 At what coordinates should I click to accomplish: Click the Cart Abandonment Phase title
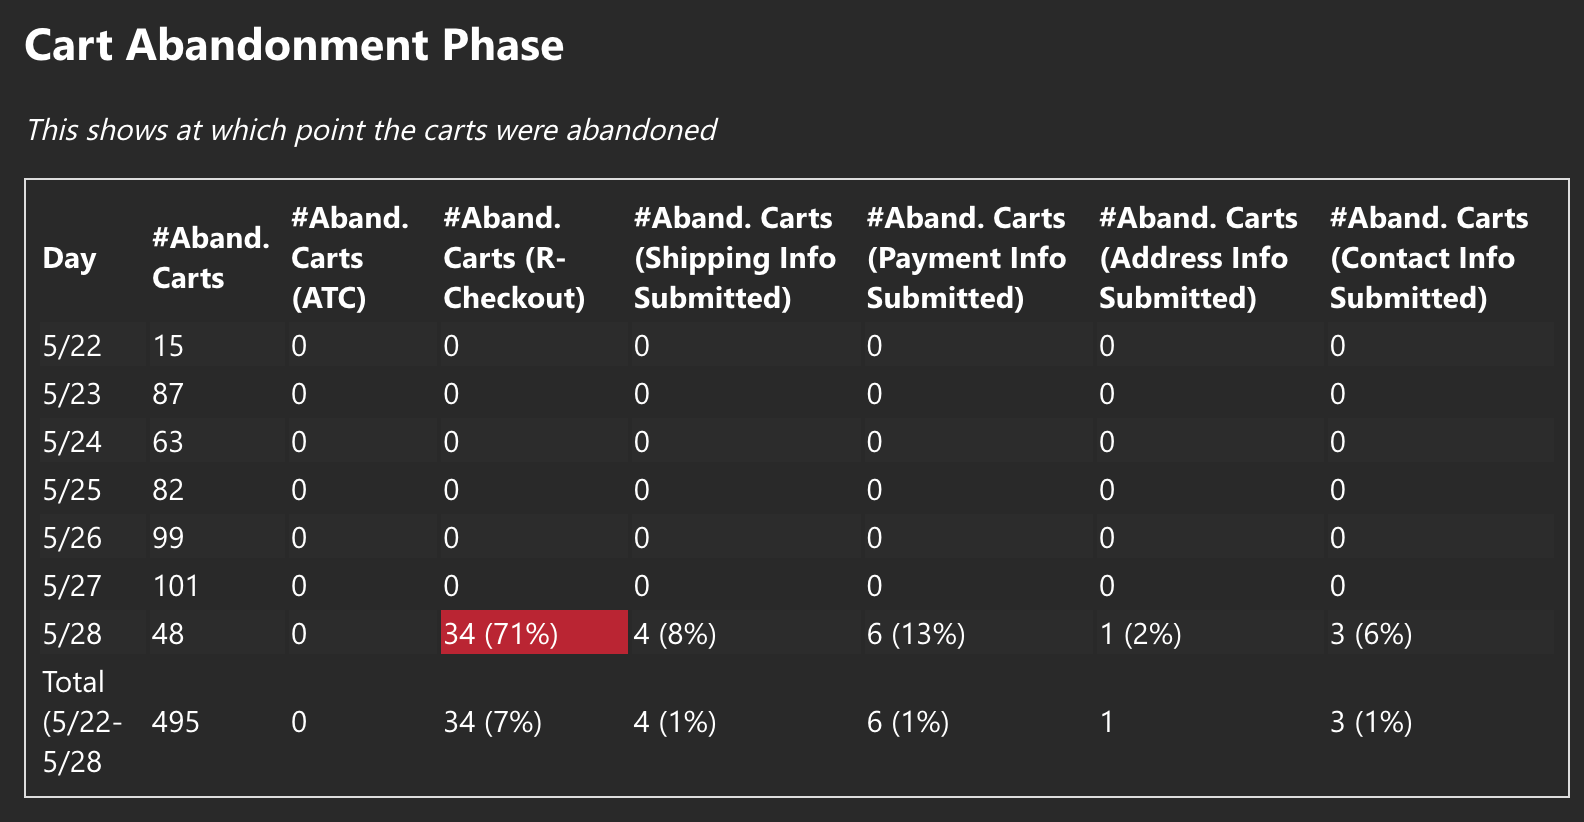[294, 45]
